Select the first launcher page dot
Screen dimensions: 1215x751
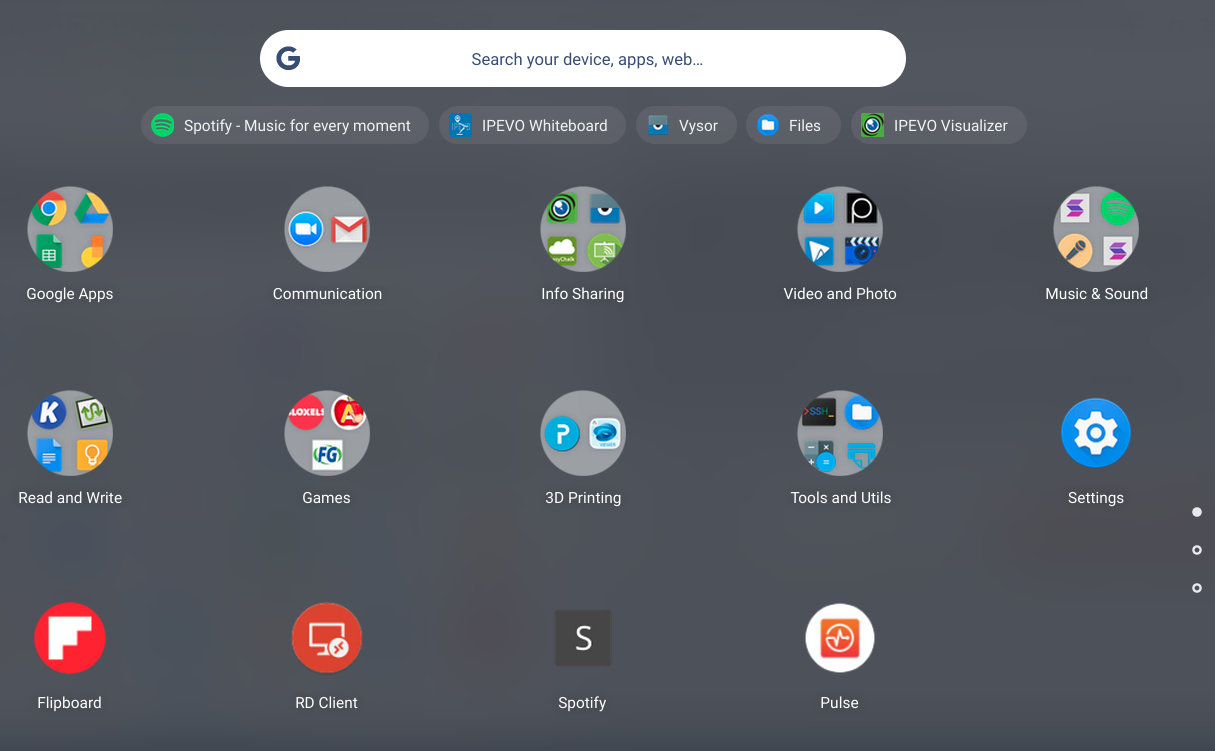(1197, 512)
